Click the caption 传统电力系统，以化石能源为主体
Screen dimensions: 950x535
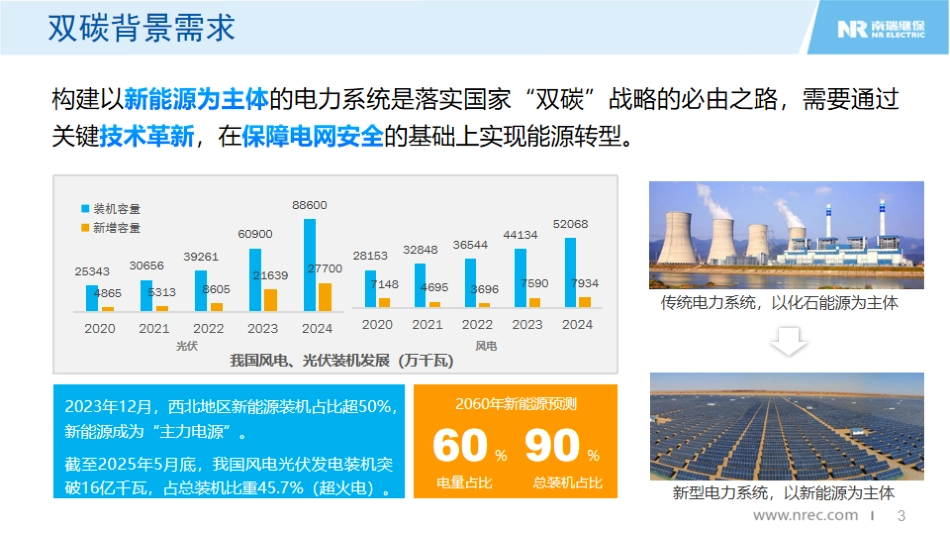pos(779,302)
